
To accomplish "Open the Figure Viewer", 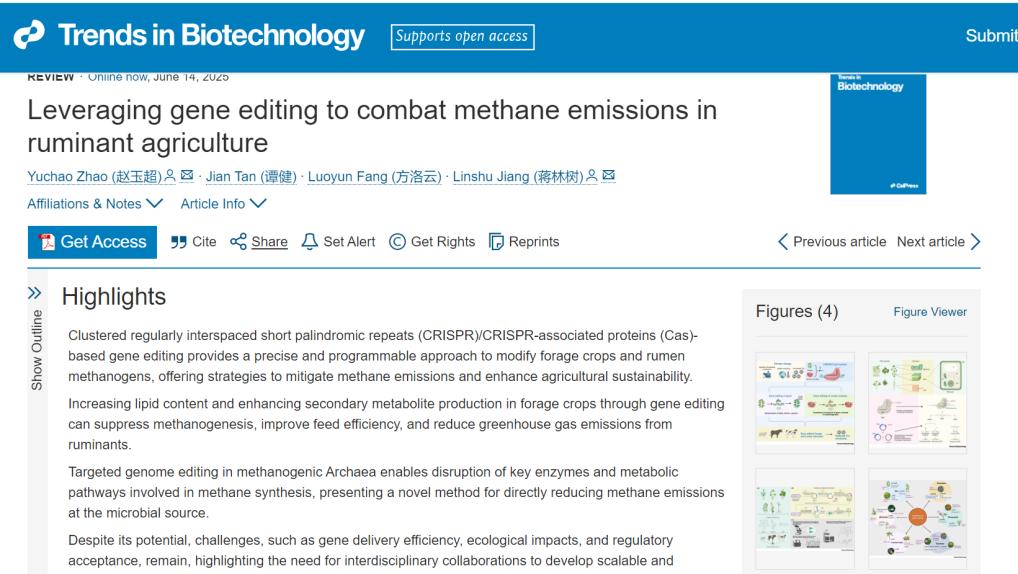I will (929, 312).
